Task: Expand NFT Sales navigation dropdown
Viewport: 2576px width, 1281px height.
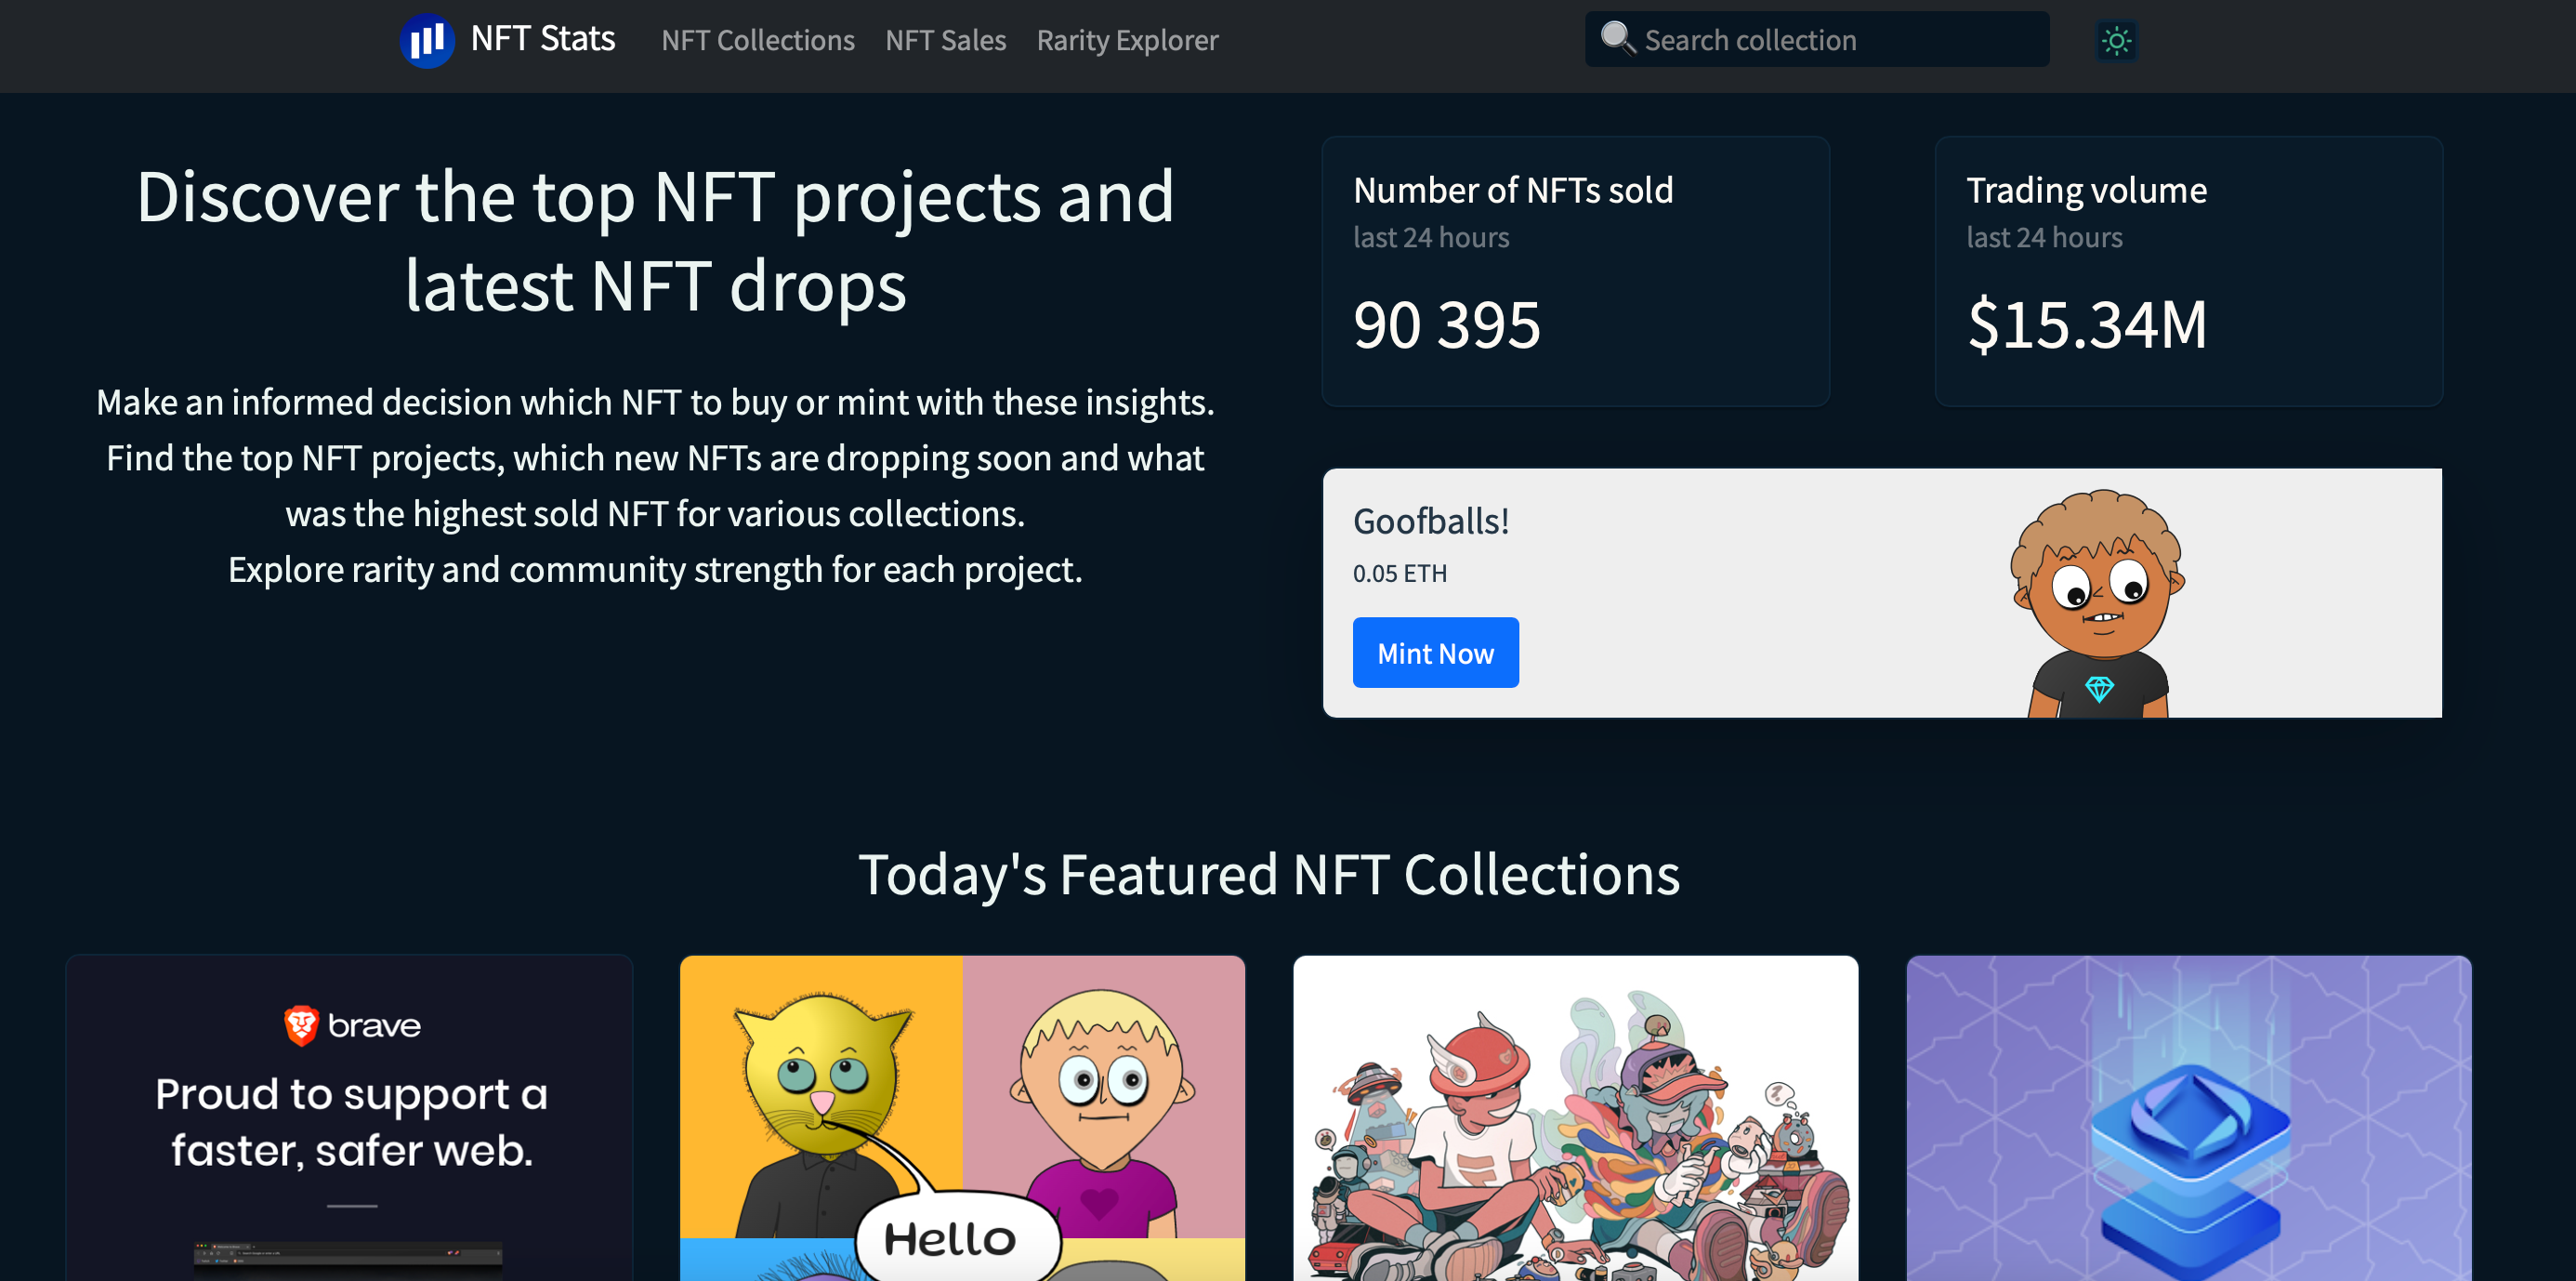Action: point(946,41)
